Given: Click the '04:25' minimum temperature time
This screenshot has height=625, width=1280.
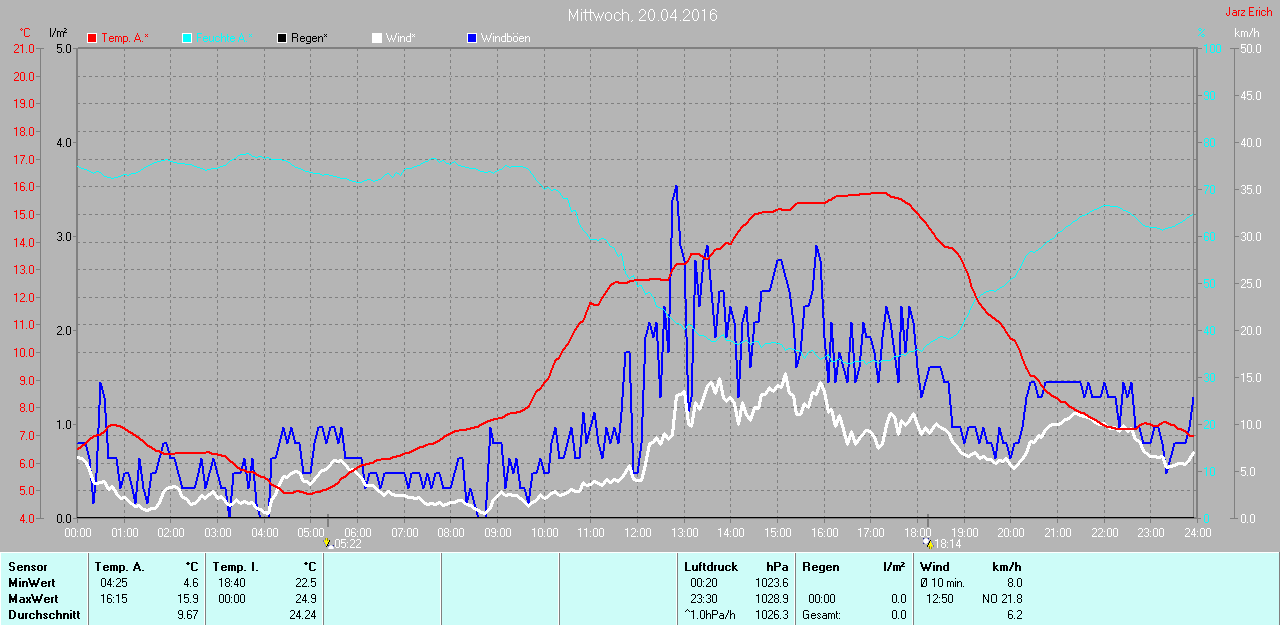Looking at the screenshot, I should (113, 583).
